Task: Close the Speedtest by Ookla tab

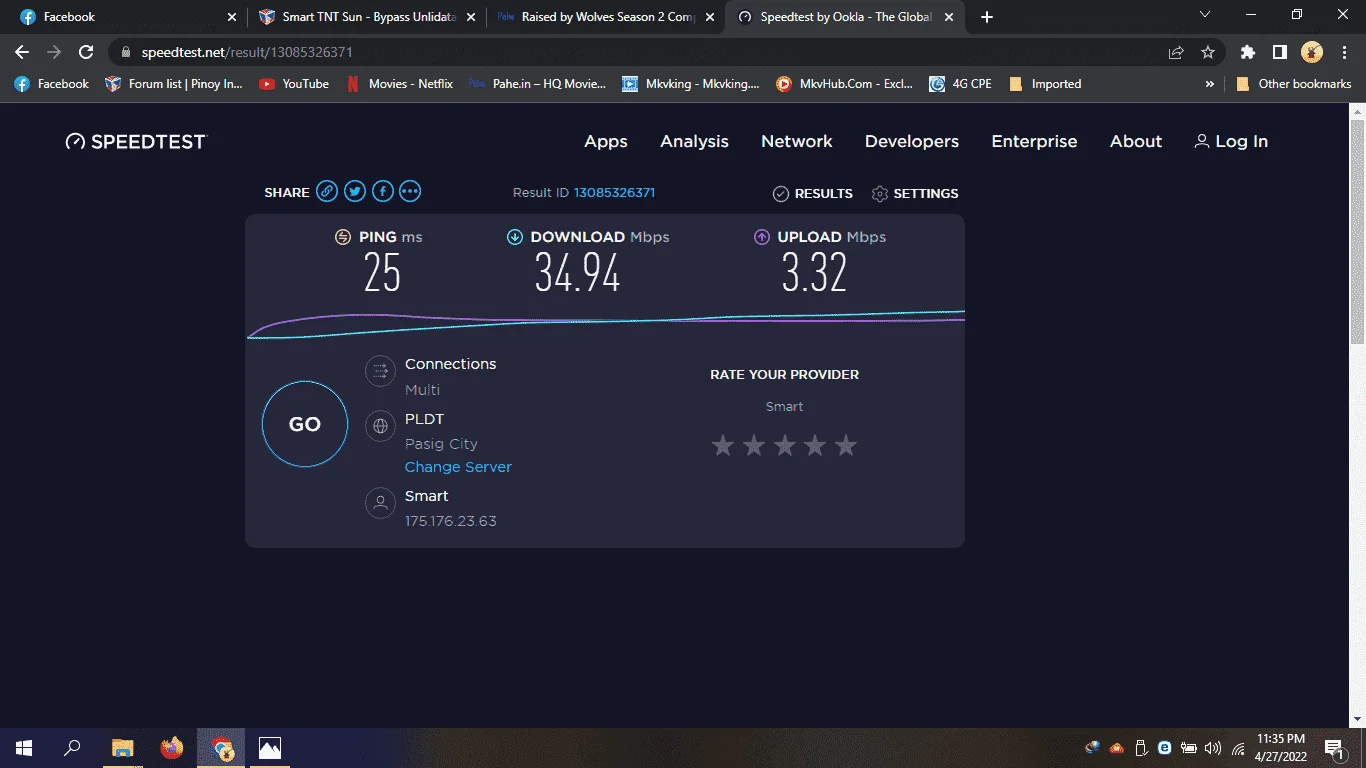Action: point(950,17)
